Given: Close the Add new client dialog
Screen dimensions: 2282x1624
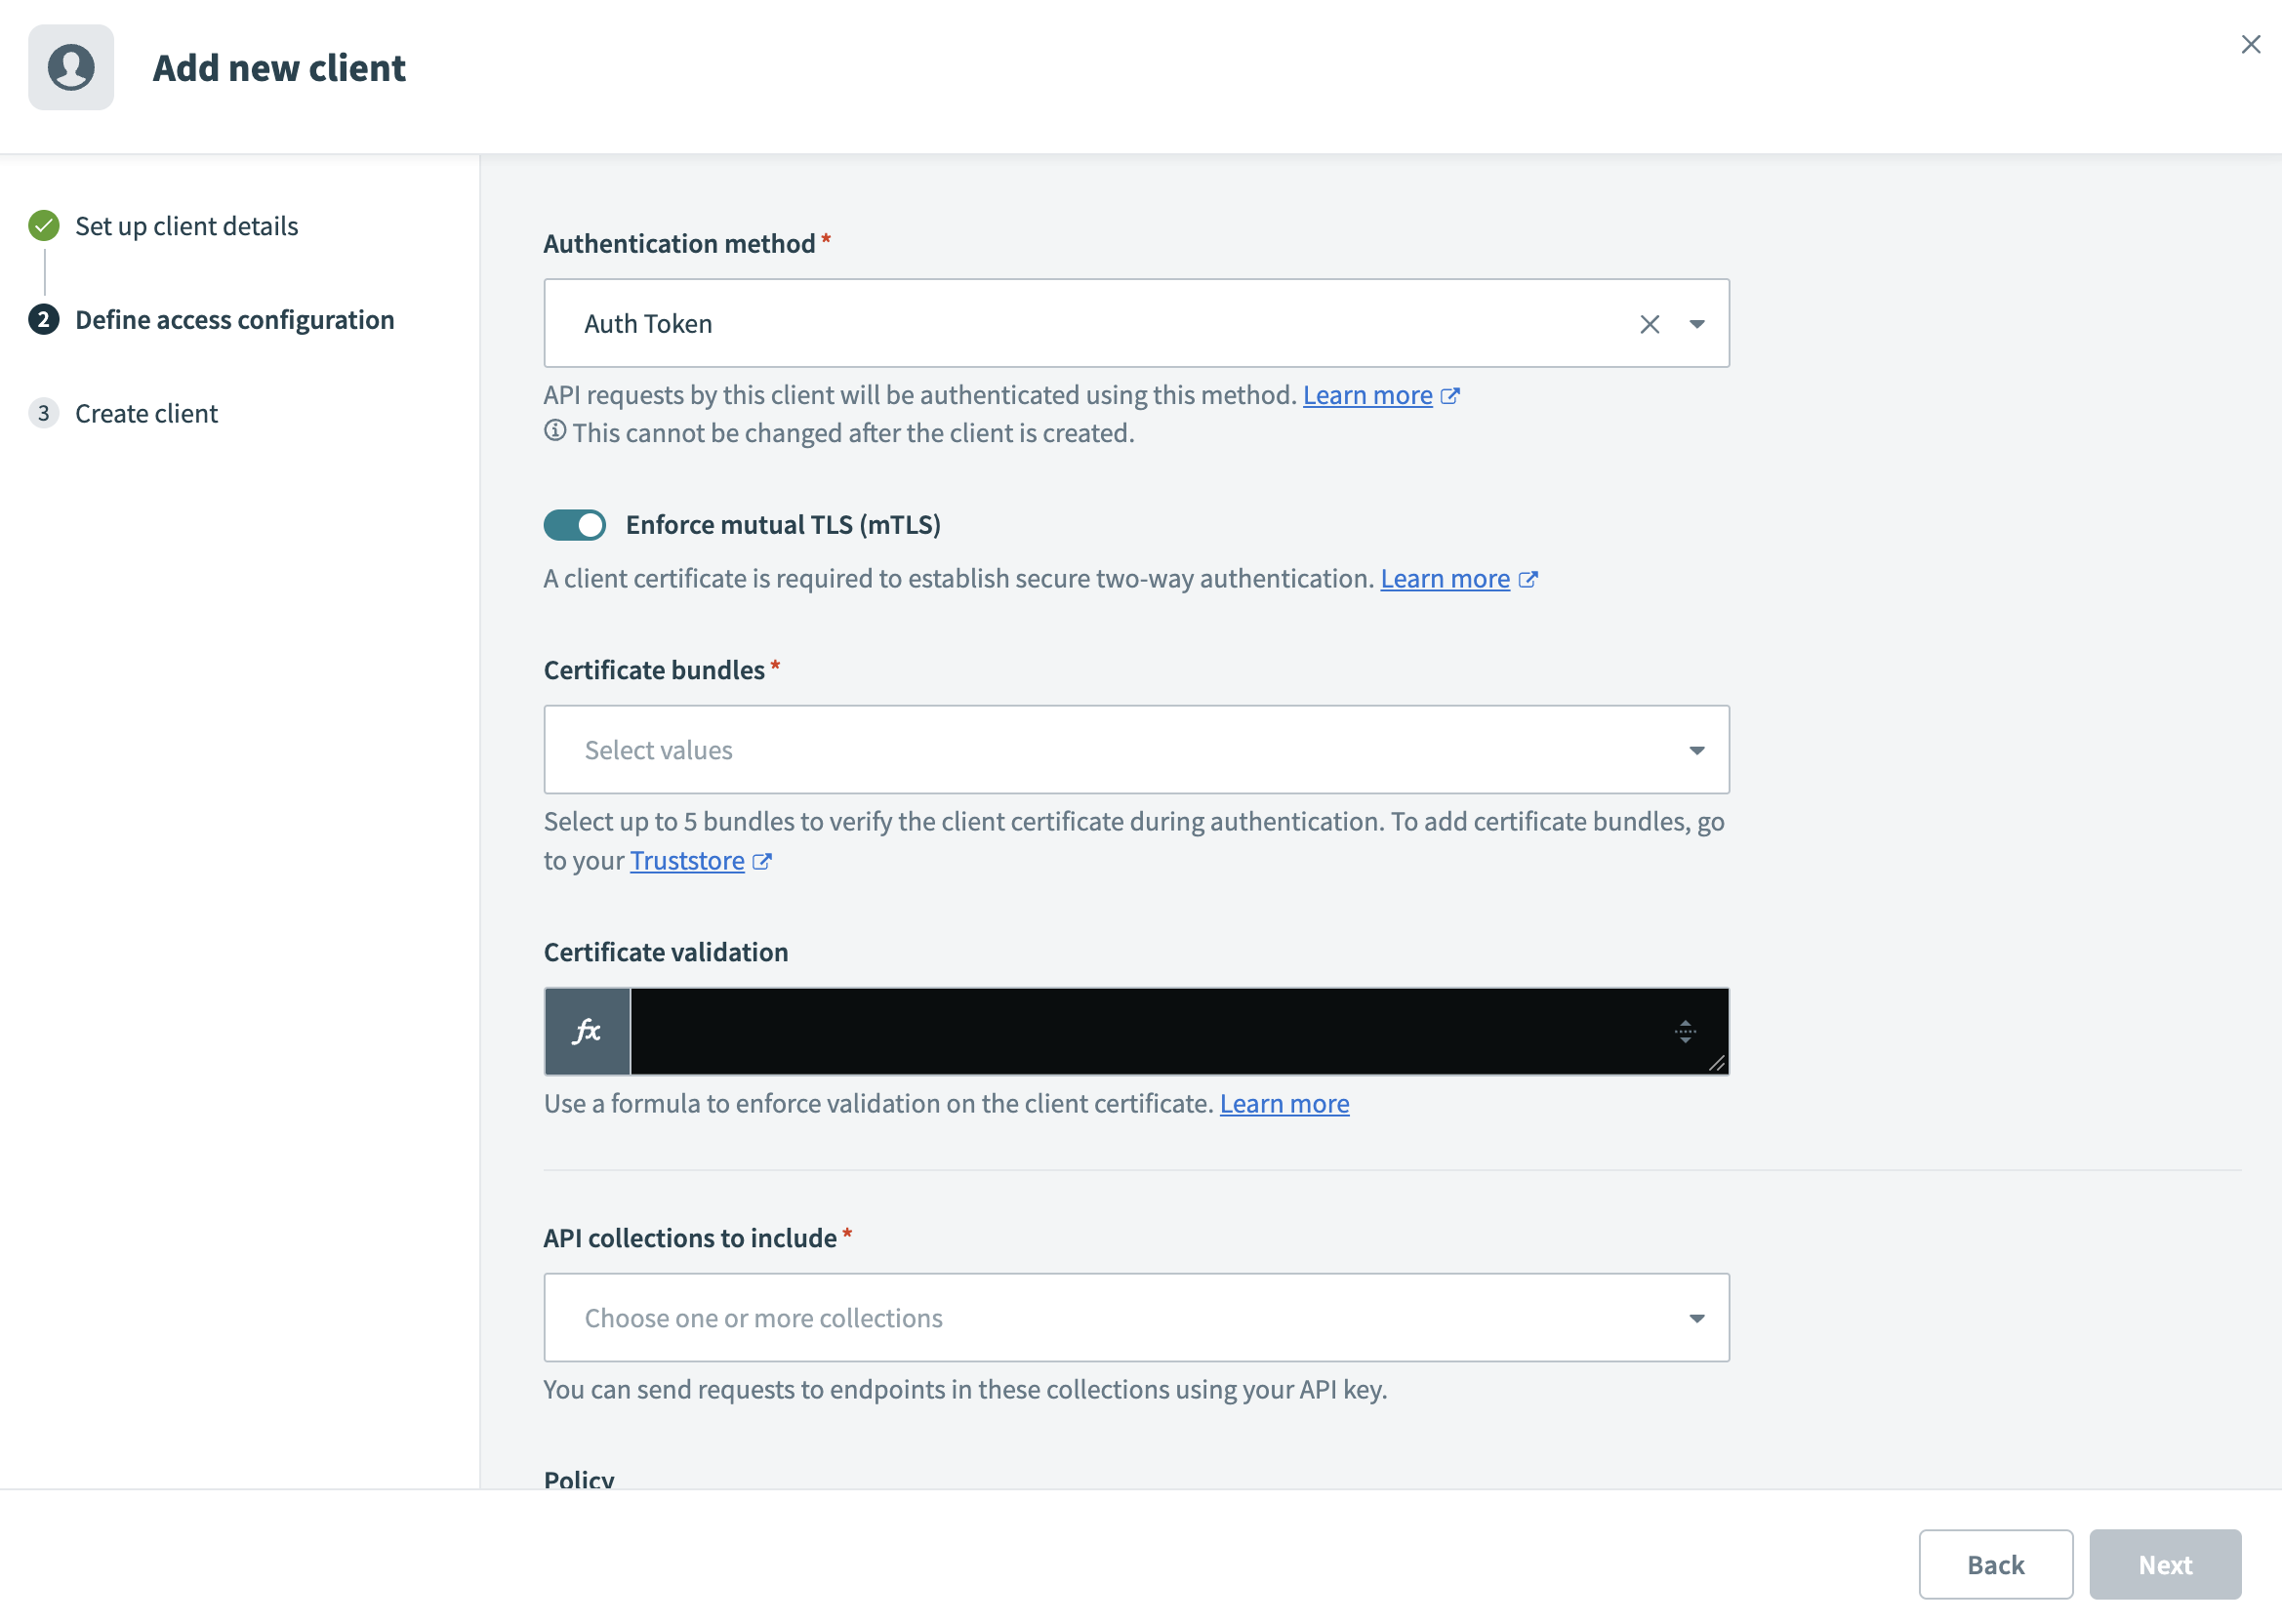Looking at the screenshot, I should [x=2250, y=44].
